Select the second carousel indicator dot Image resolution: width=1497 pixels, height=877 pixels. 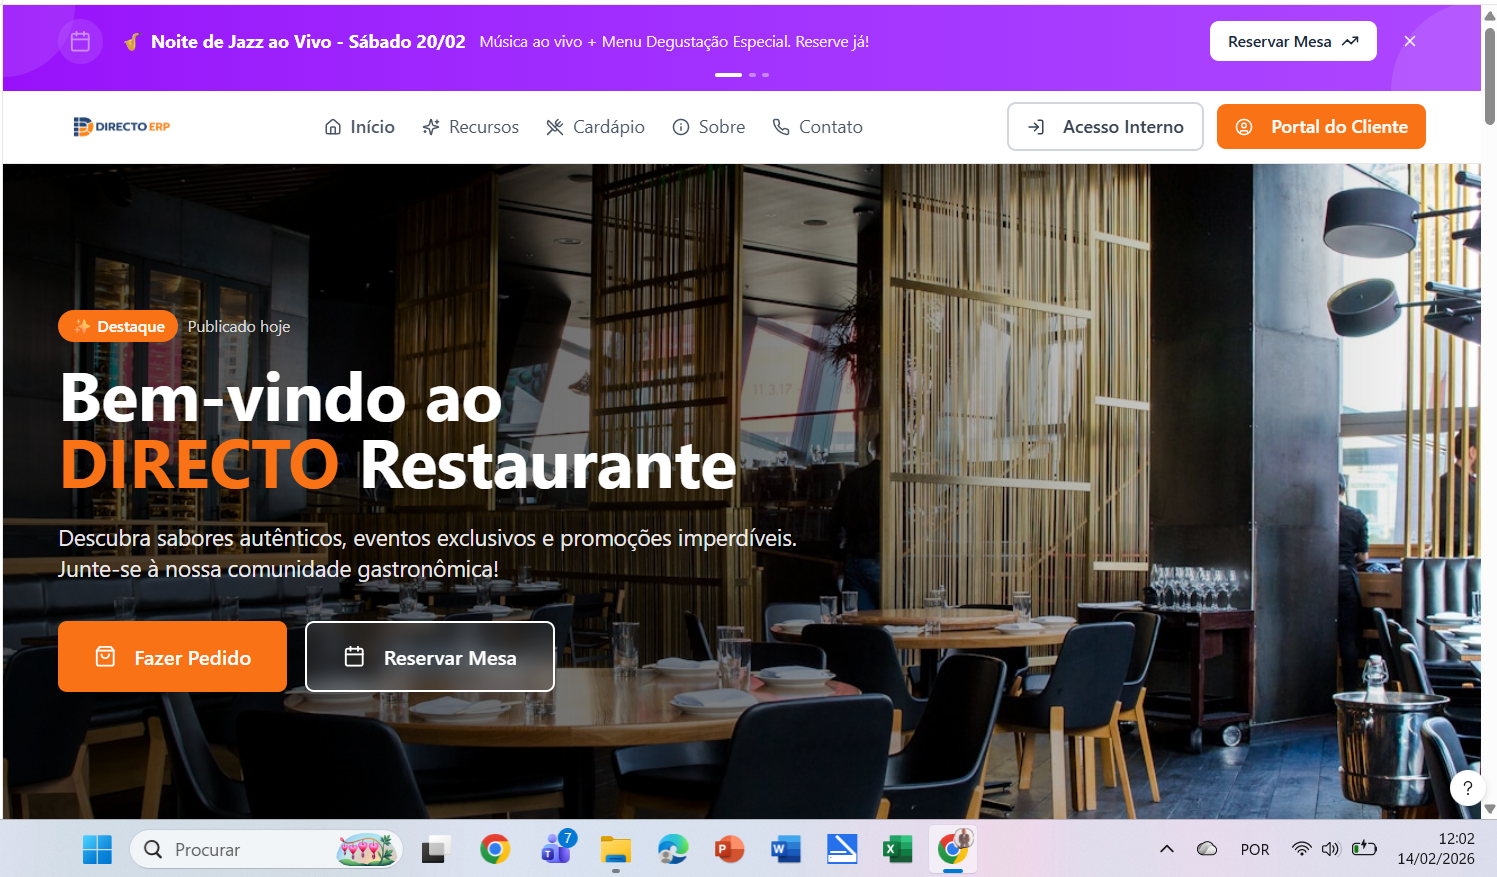coord(752,75)
